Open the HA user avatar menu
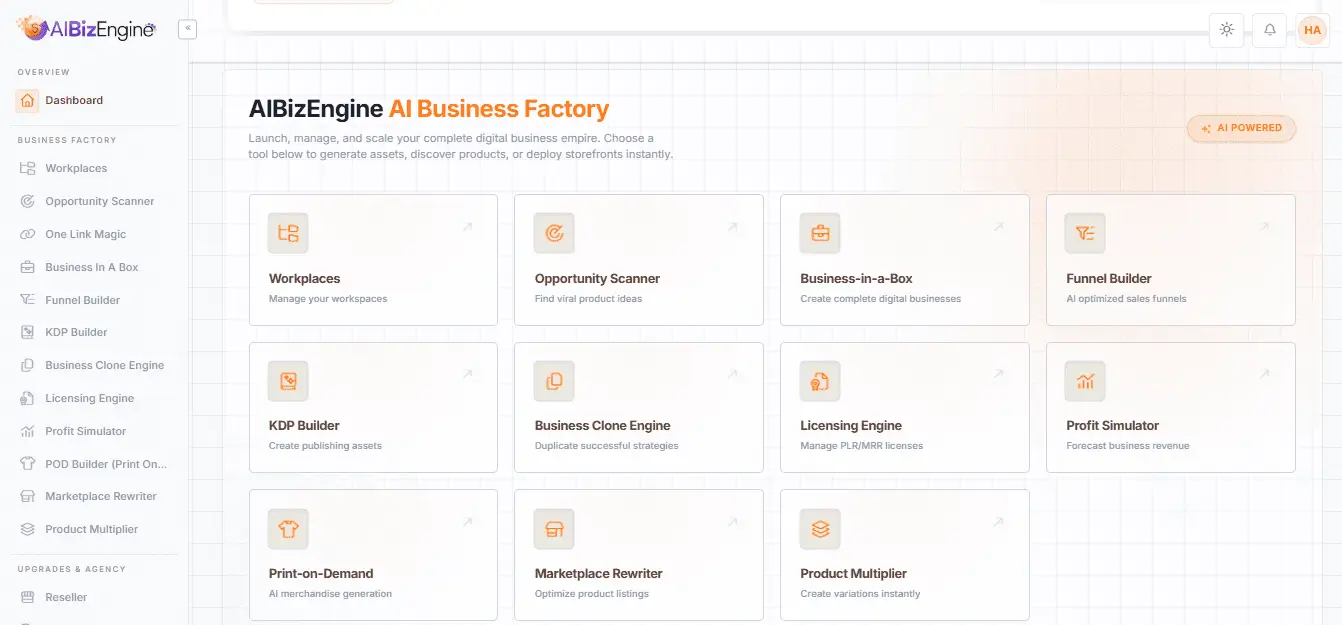The height and width of the screenshot is (625, 1342). pyautogui.click(x=1312, y=30)
